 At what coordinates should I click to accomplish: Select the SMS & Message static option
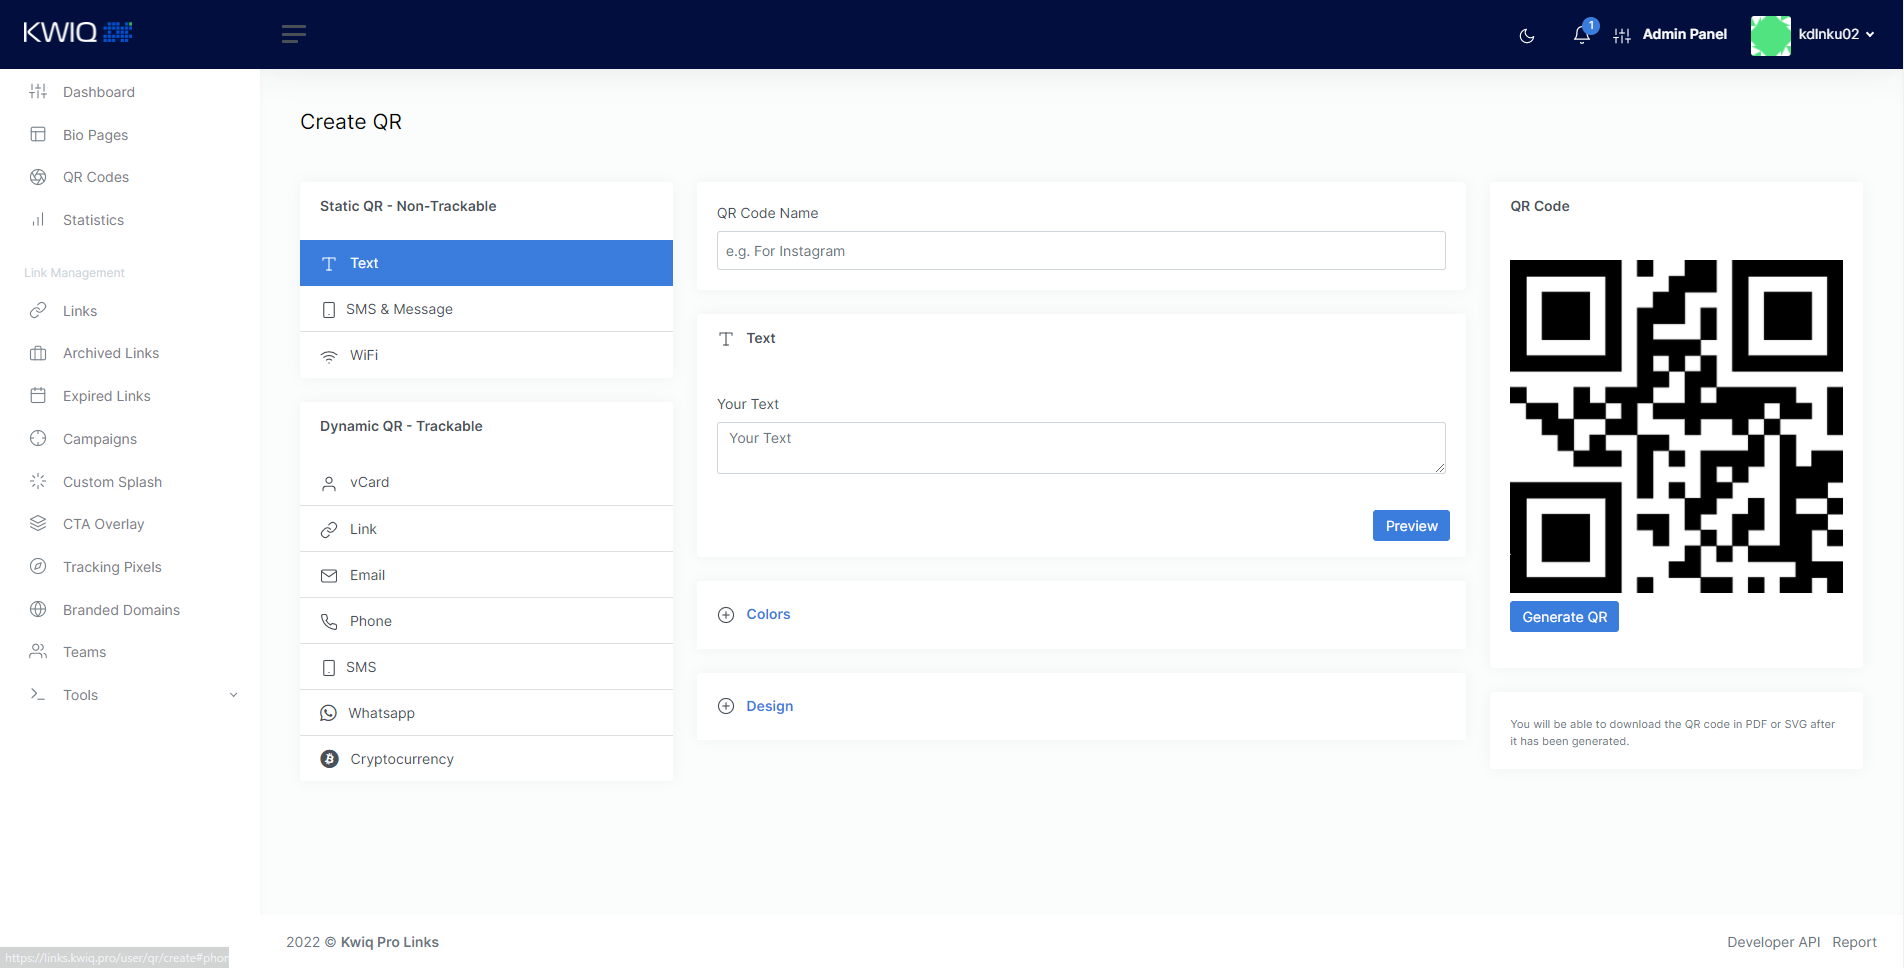399,309
